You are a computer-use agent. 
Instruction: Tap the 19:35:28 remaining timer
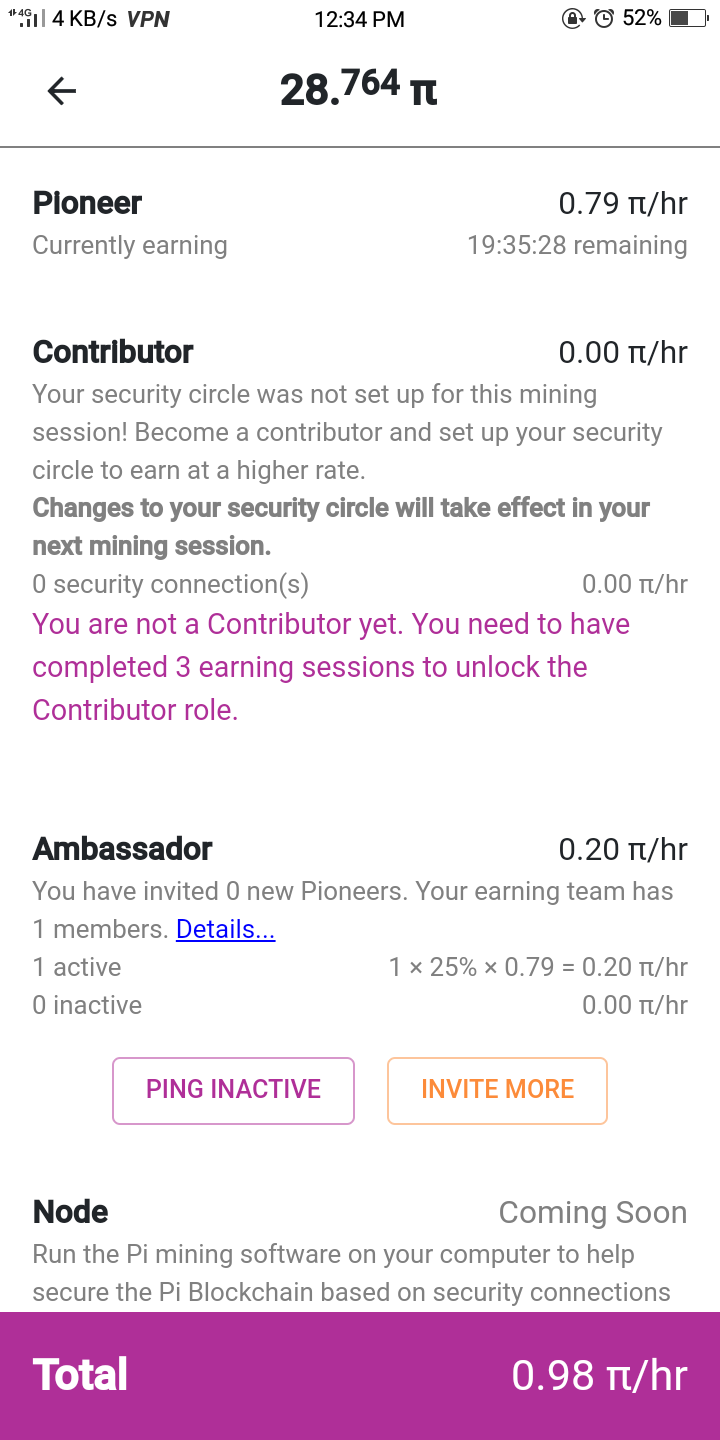(577, 245)
